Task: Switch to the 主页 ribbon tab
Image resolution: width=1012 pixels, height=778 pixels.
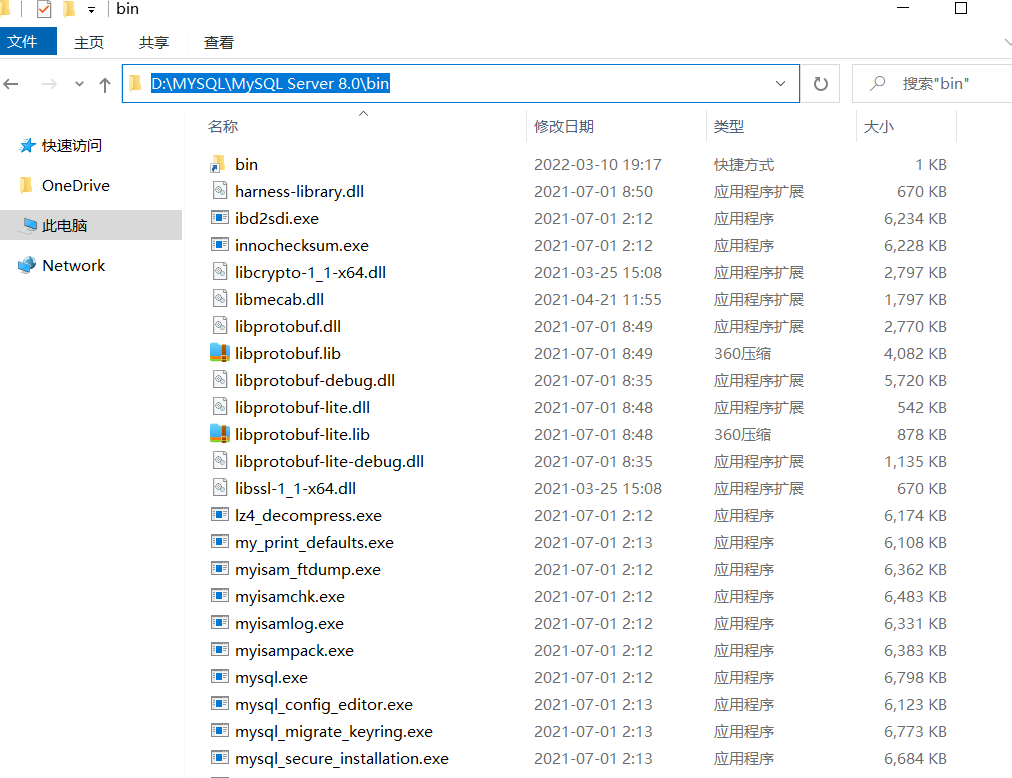Action: (88, 42)
